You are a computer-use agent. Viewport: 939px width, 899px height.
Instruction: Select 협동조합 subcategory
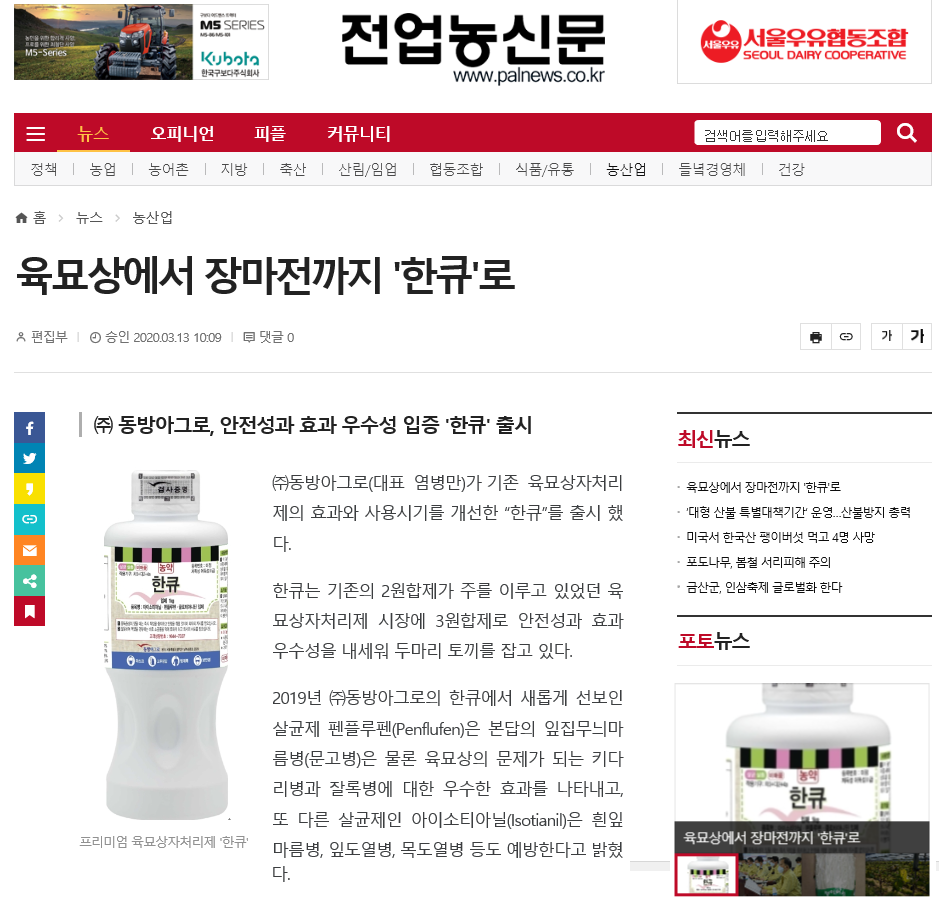(x=456, y=169)
